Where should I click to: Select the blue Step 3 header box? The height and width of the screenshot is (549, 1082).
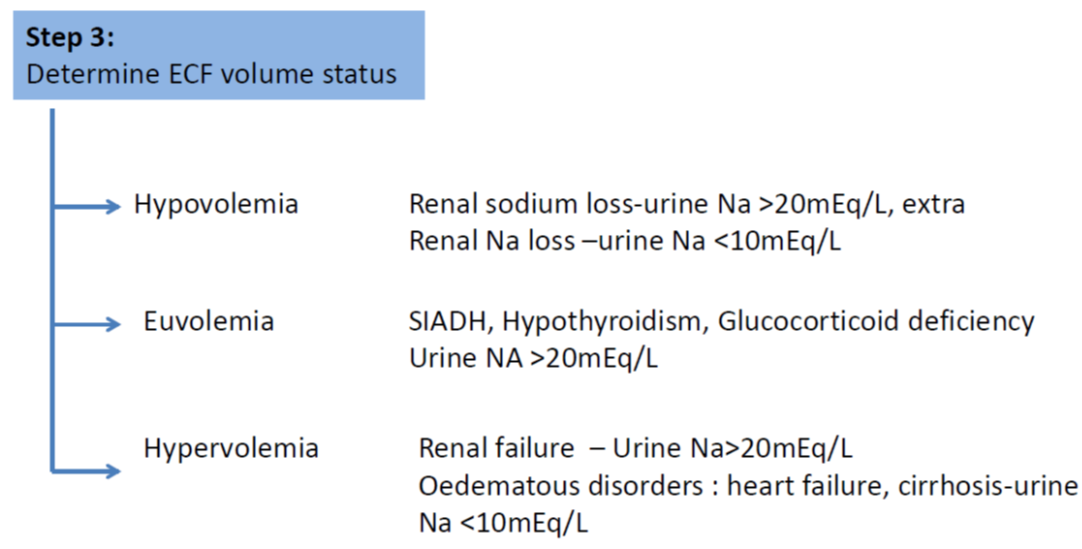point(218,54)
